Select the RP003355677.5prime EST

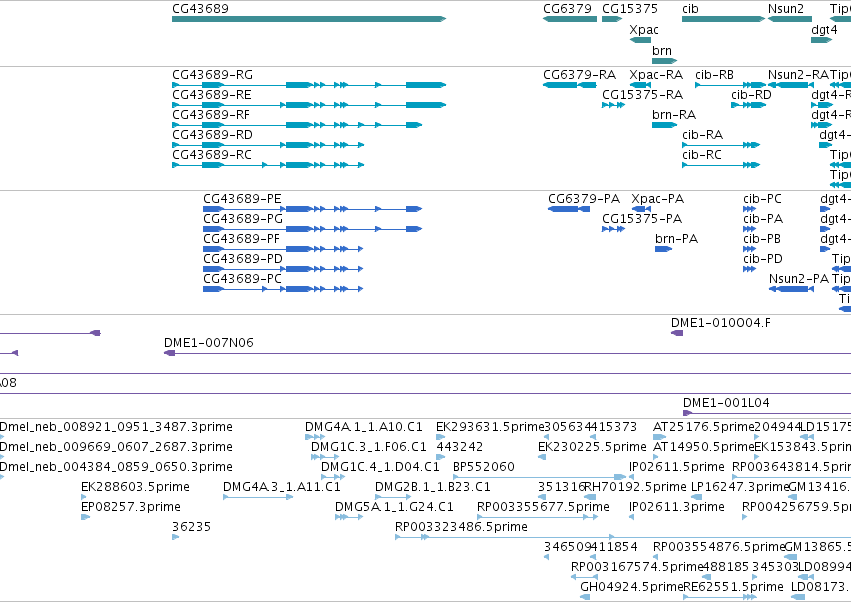pos(537,517)
